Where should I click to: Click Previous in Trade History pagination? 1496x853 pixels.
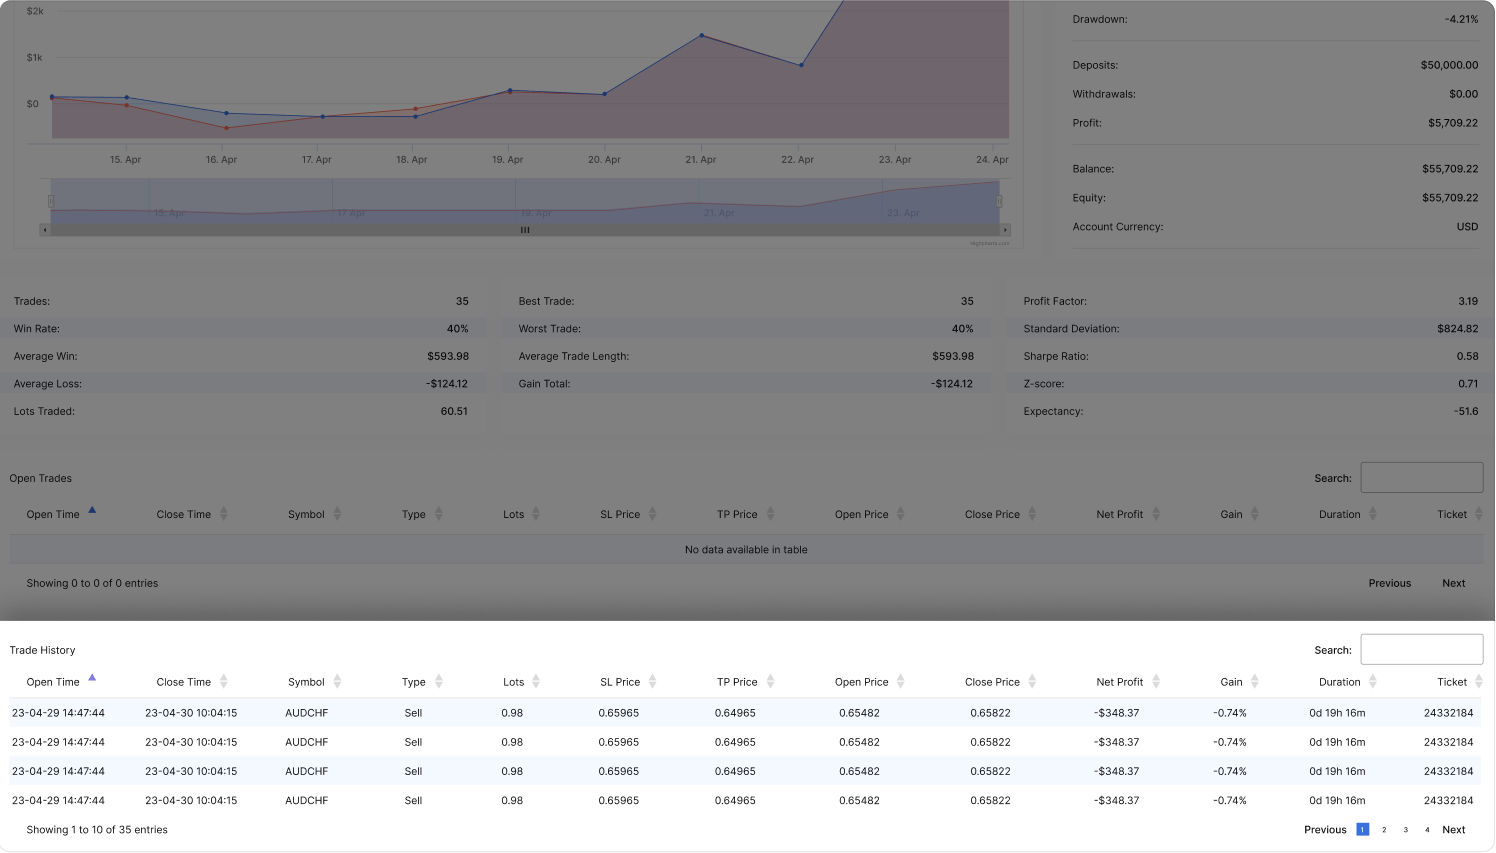point(1325,830)
